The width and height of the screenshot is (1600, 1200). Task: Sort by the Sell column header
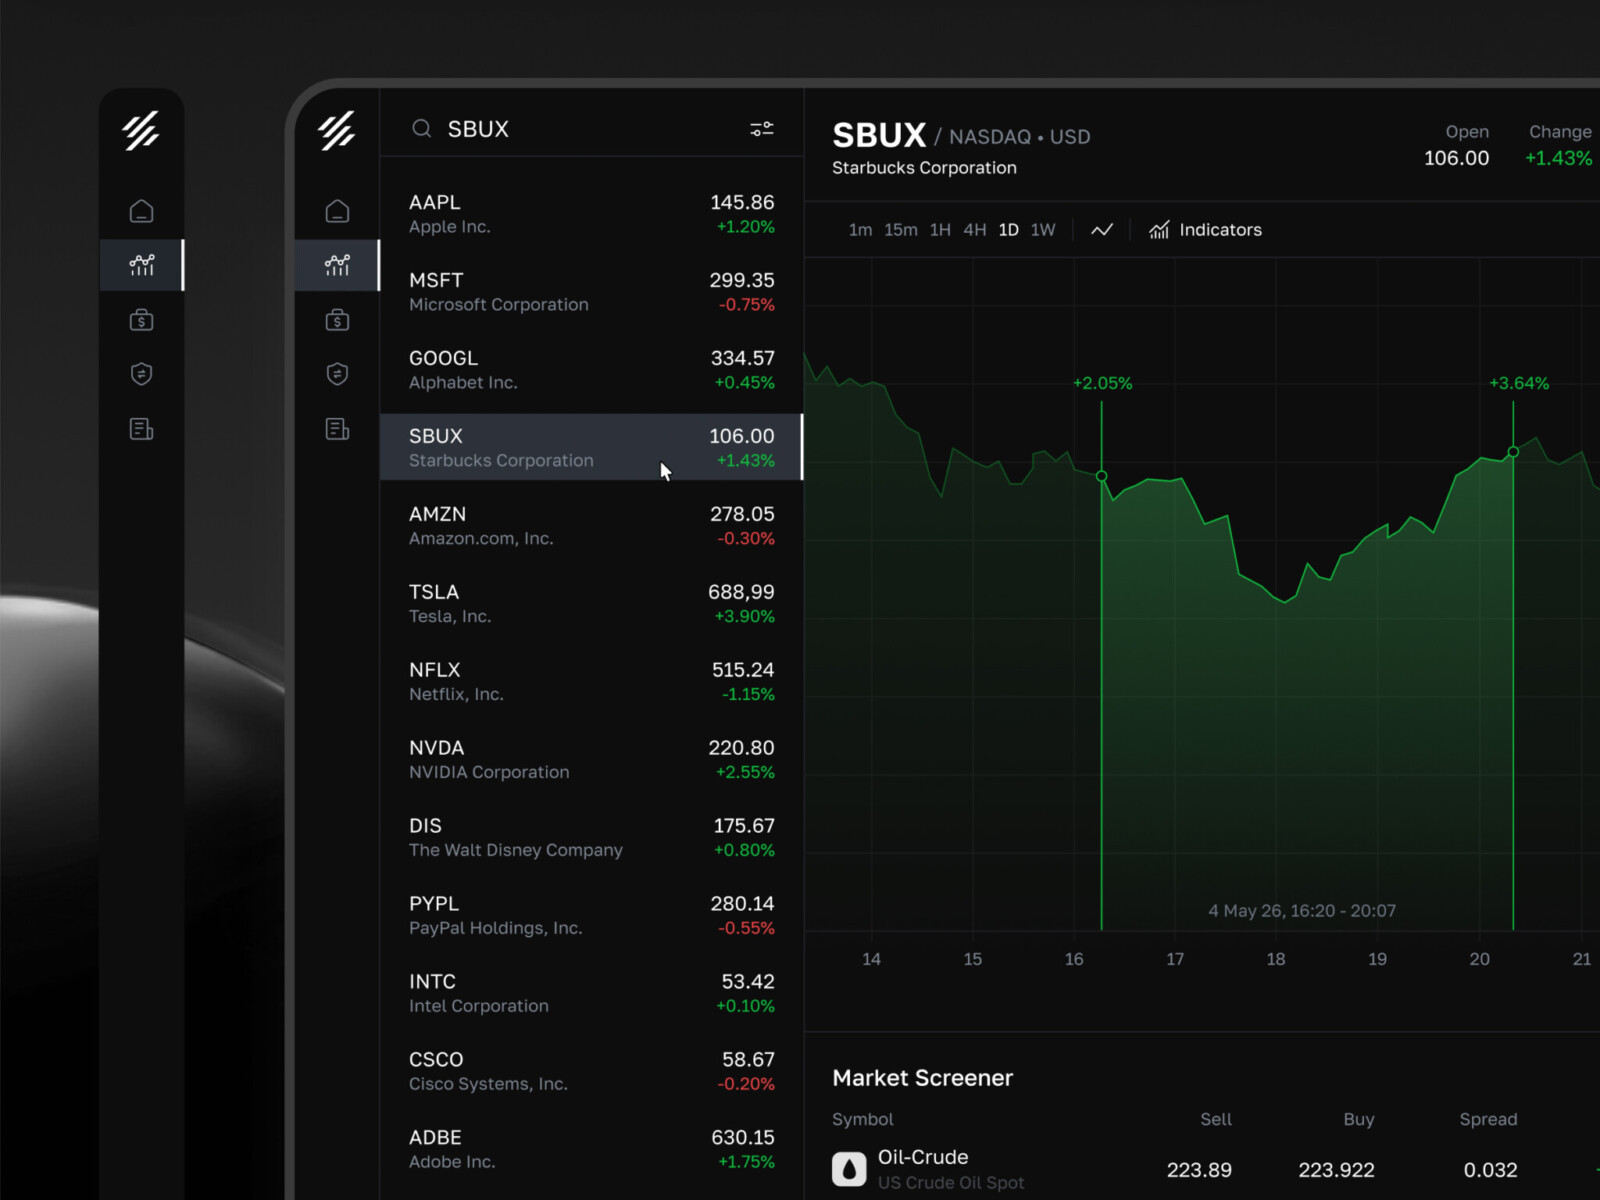[1216, 1119]
